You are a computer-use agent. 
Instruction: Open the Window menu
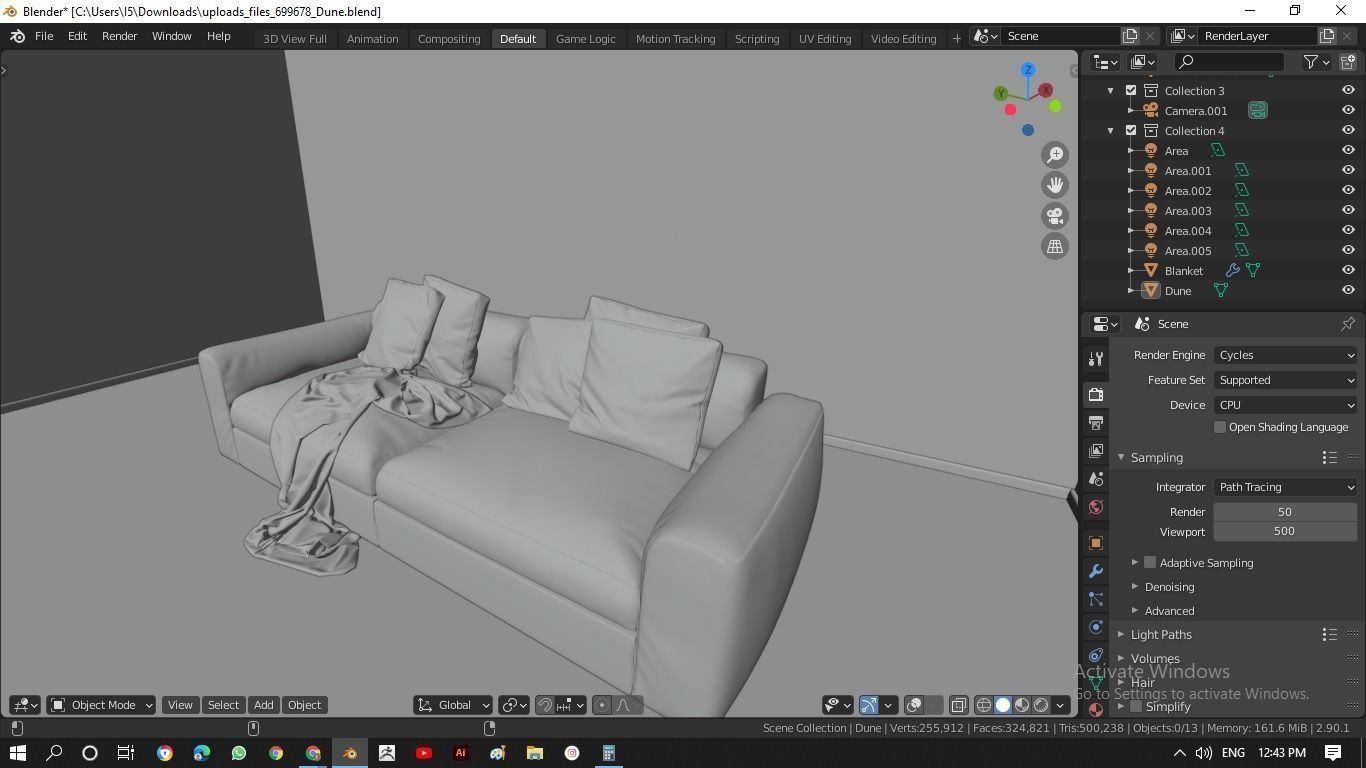click(171, 36)
